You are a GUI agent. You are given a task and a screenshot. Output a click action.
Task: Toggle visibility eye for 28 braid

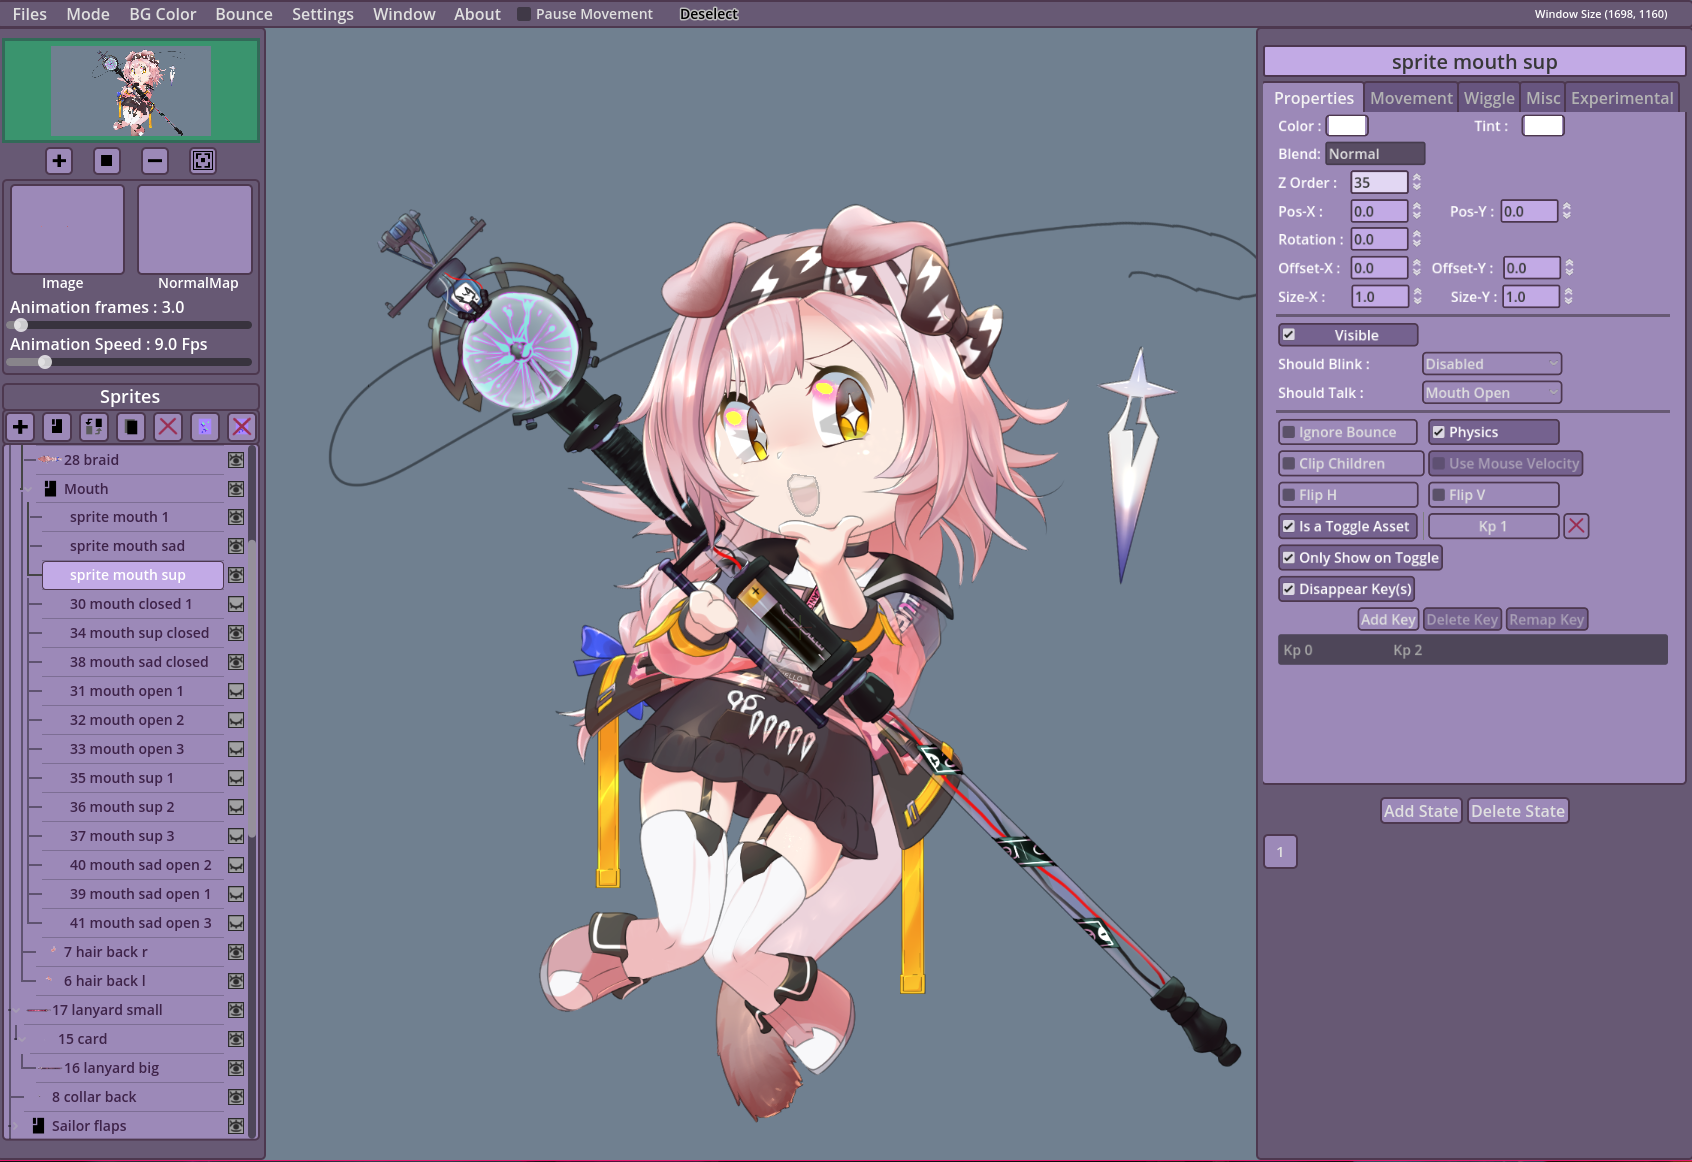click(236, 460)
